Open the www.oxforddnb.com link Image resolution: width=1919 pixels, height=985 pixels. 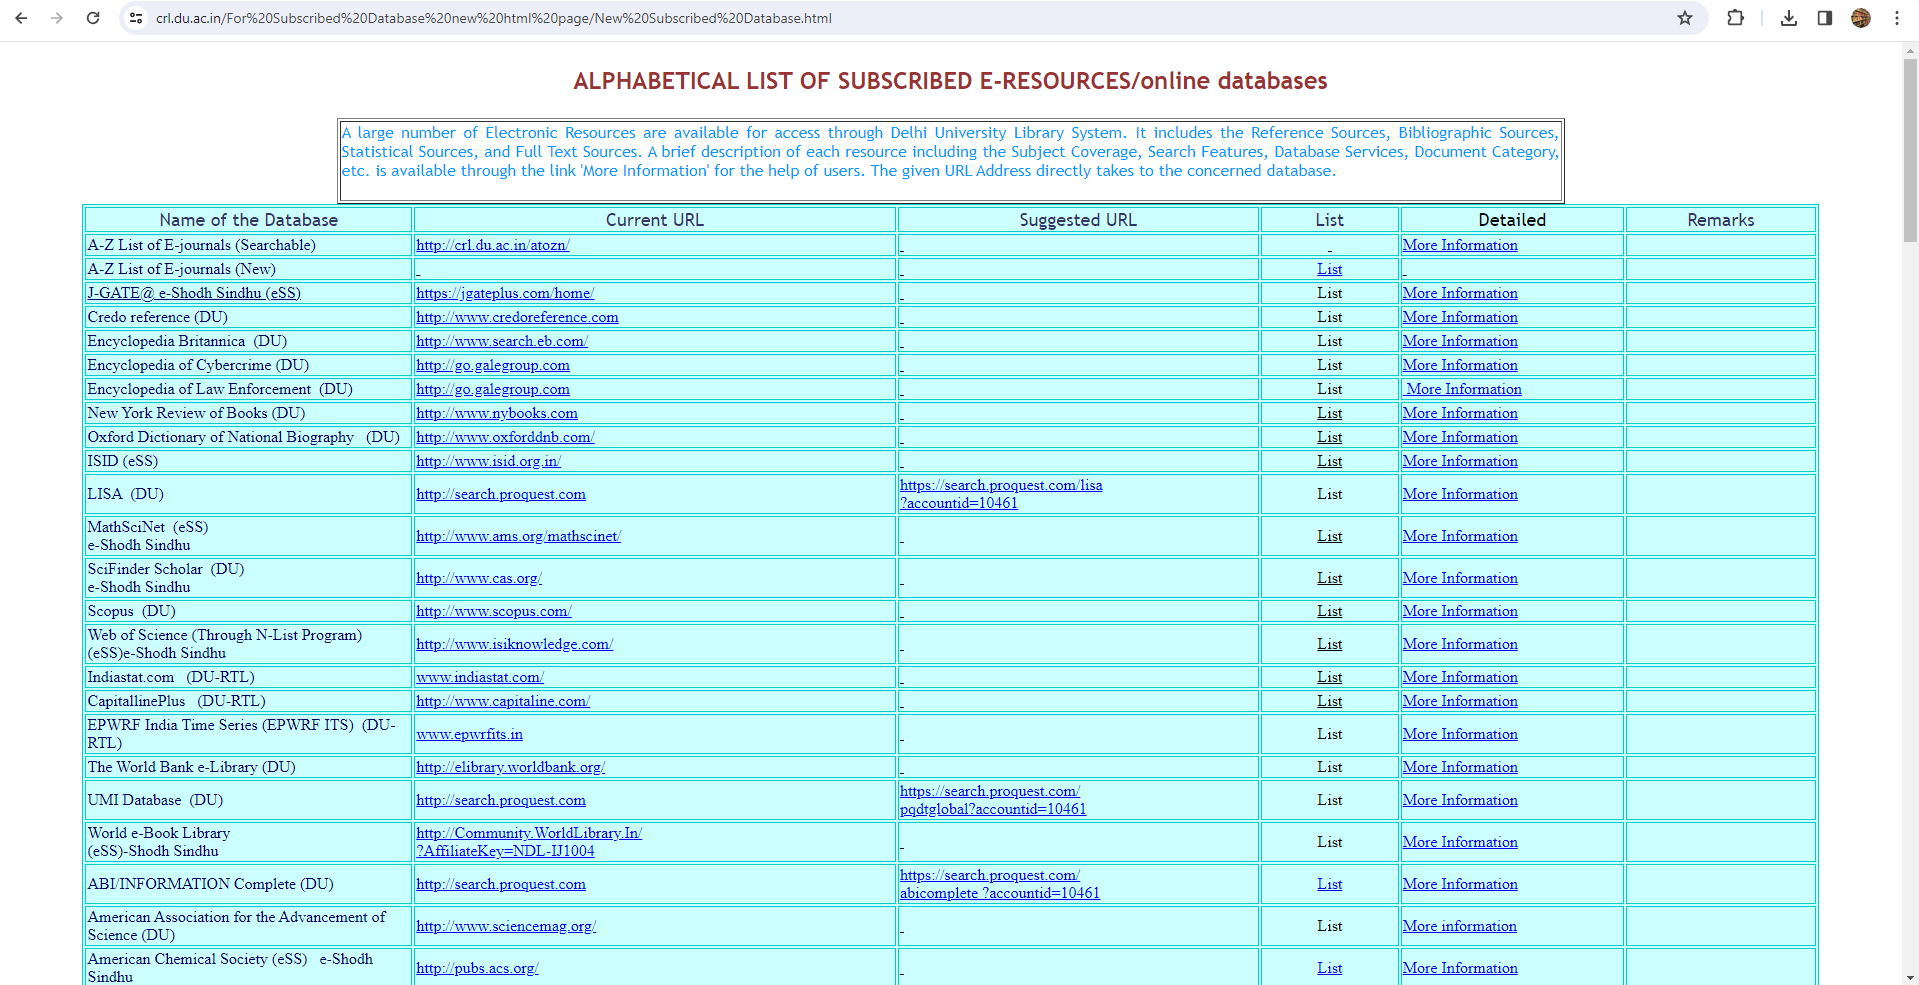505,437
